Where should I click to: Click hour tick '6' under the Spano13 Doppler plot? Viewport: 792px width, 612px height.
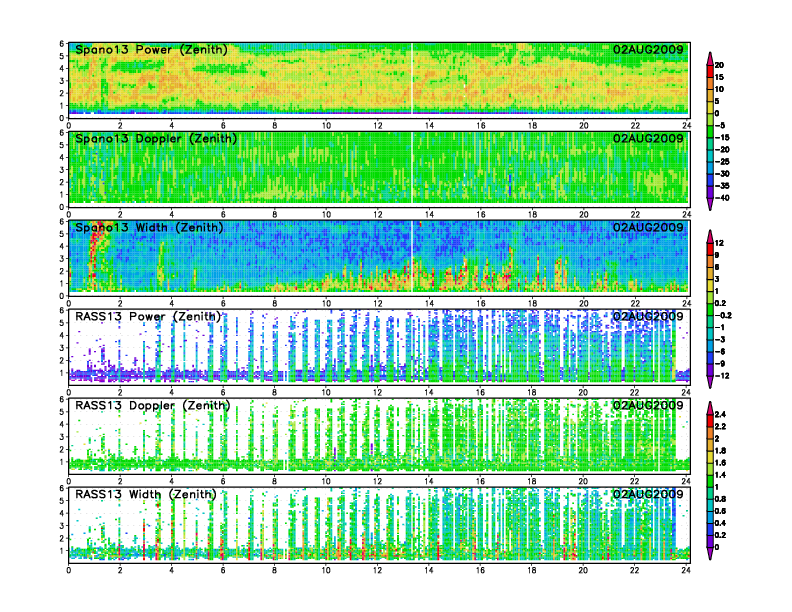click(x=223, y=215)
